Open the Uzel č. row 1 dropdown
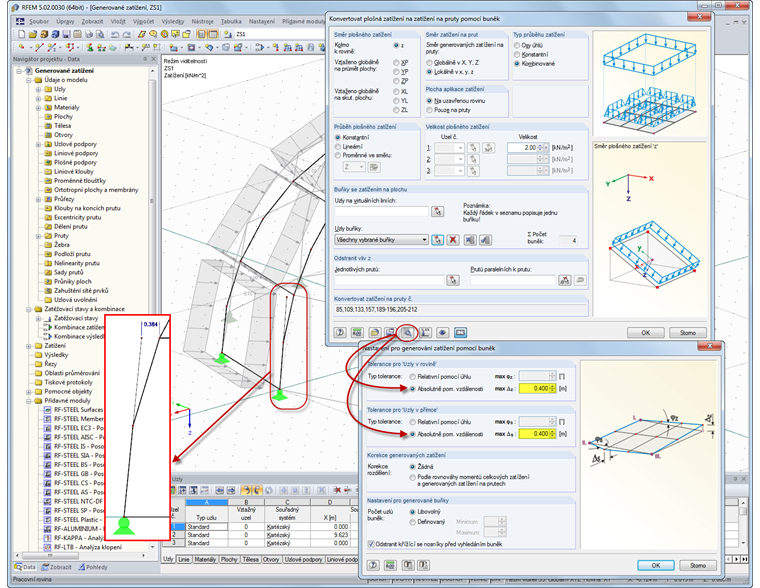Viewport: 760px width, 588px height. (x=460, y=147)
